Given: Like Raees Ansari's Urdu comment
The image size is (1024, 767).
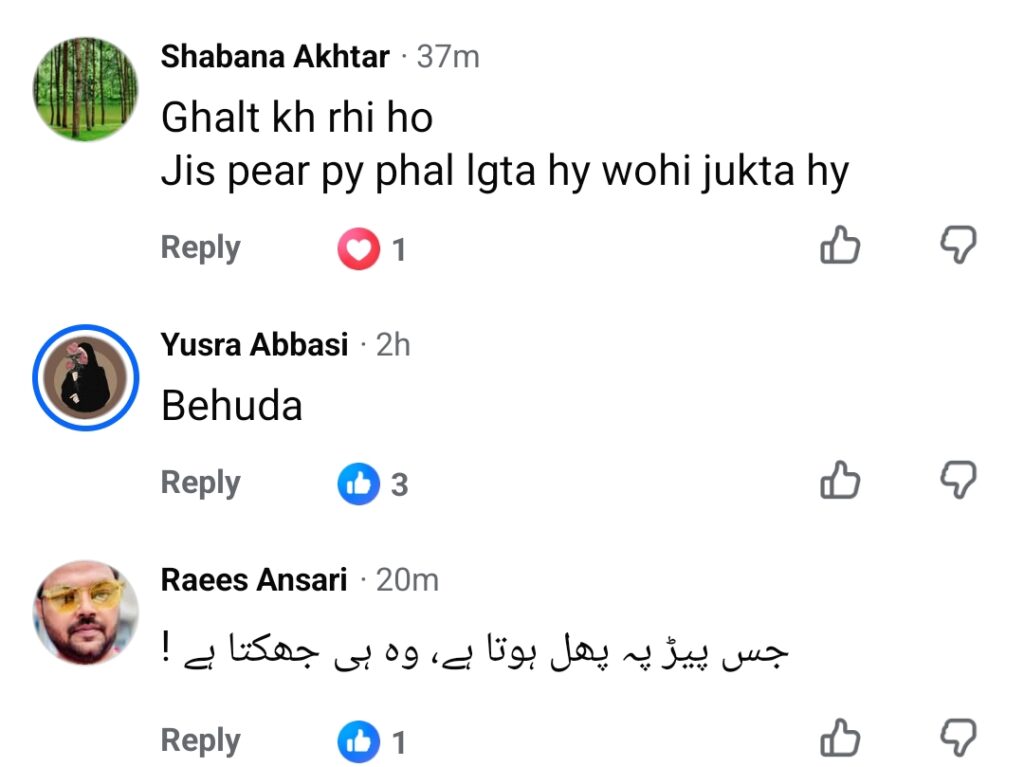Looking at the screenshot, I should 840,738.
